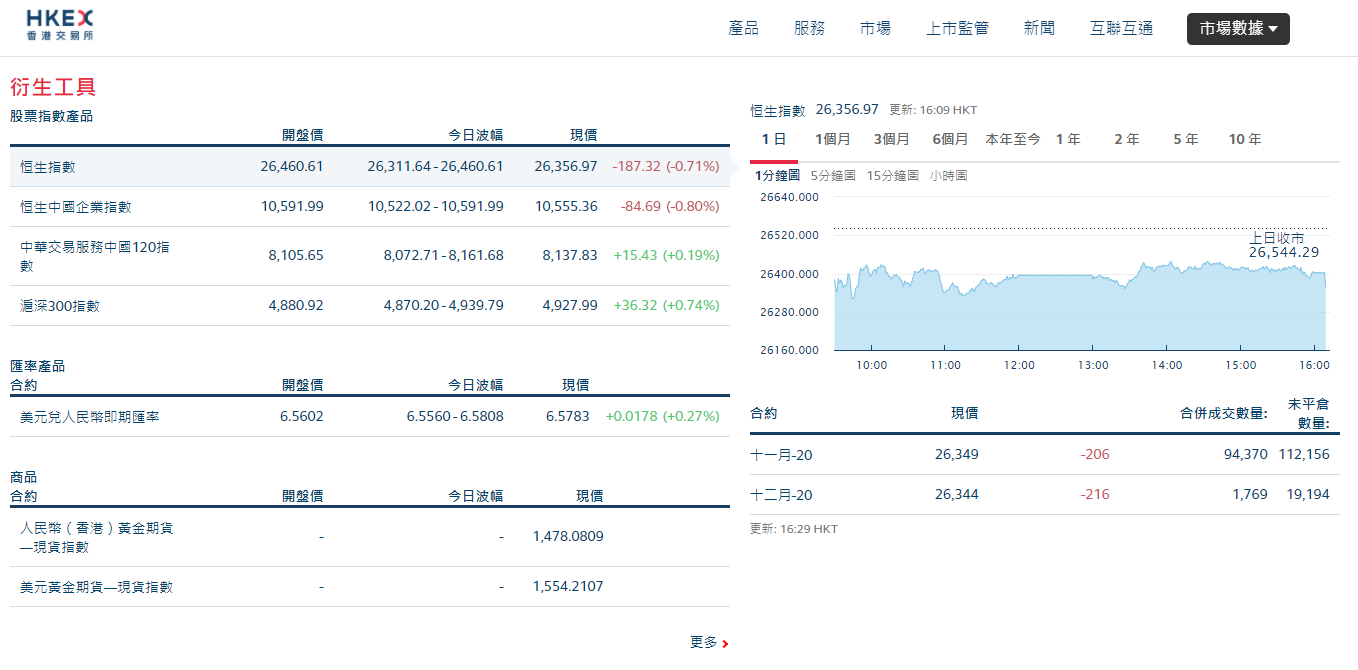Screen dimensions: 1358x670
Task: Click the HKEX 香港交易所 logo
Action: [60, 26]
